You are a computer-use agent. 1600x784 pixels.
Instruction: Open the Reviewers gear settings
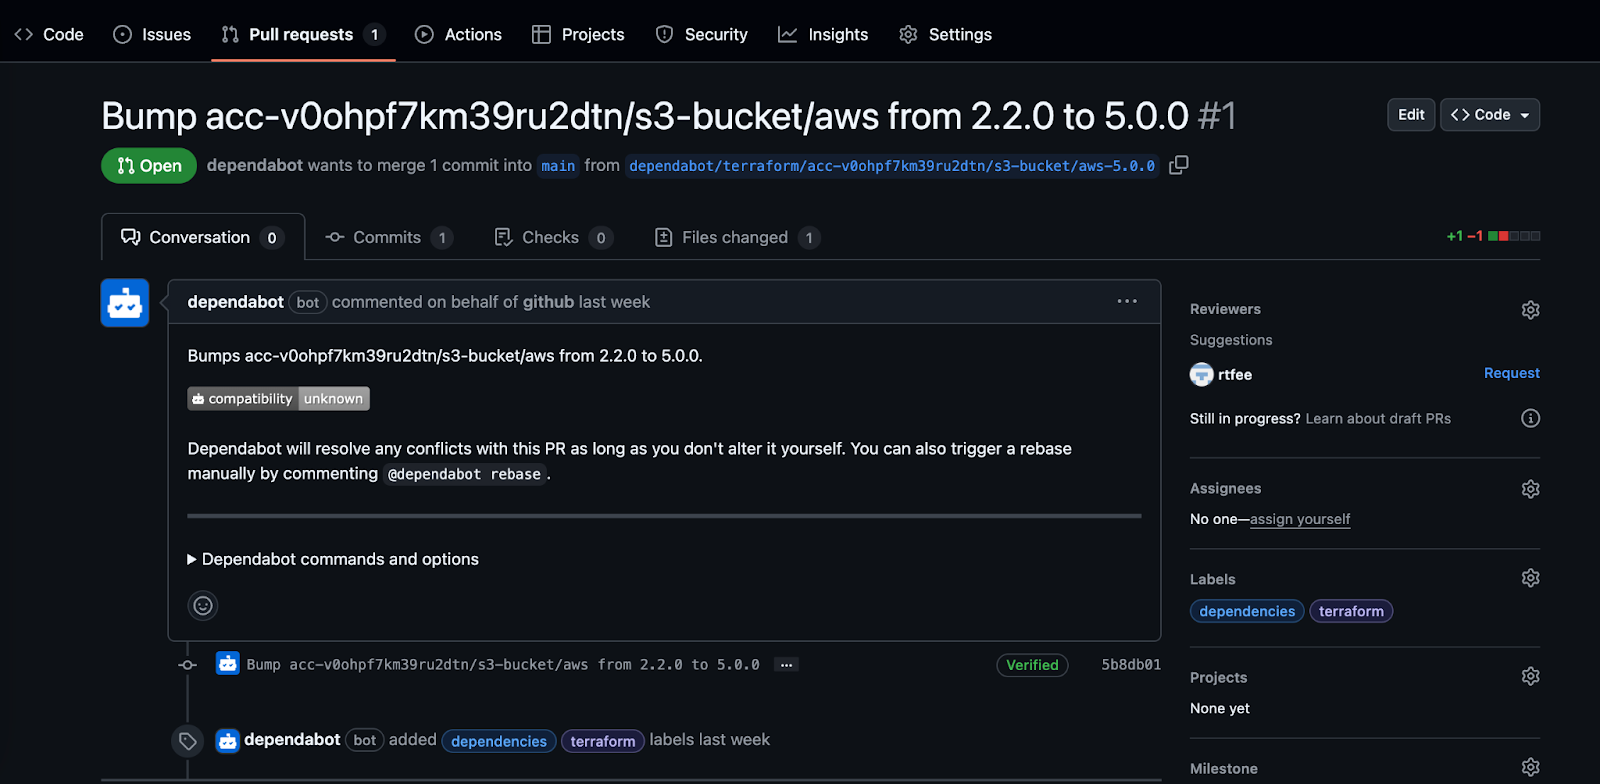click(x=1530, y=310)
